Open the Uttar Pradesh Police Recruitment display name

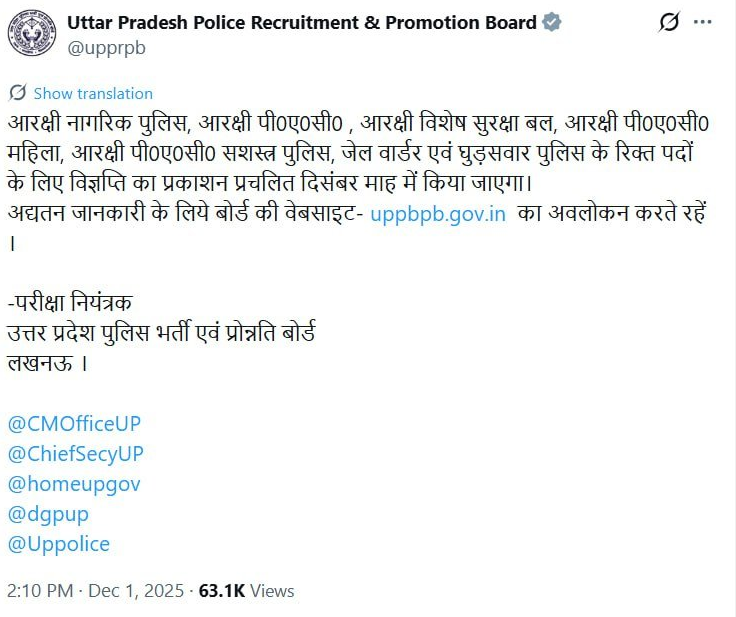pos(302,22)
